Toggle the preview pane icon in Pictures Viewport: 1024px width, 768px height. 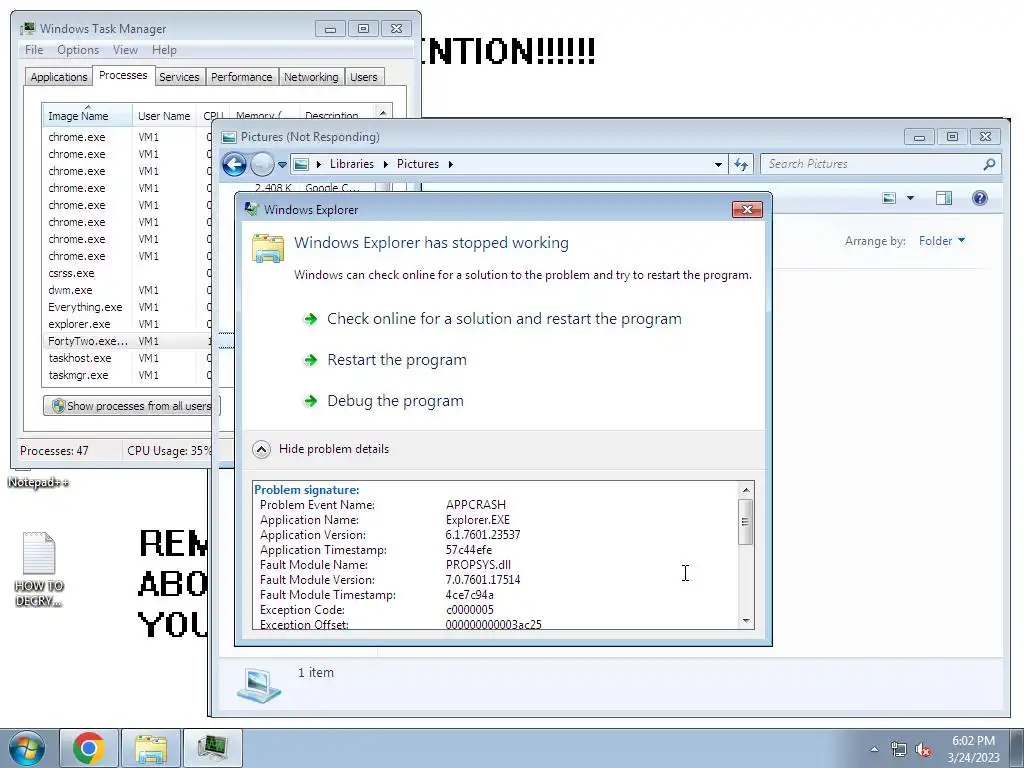click(x=944, y=198)
